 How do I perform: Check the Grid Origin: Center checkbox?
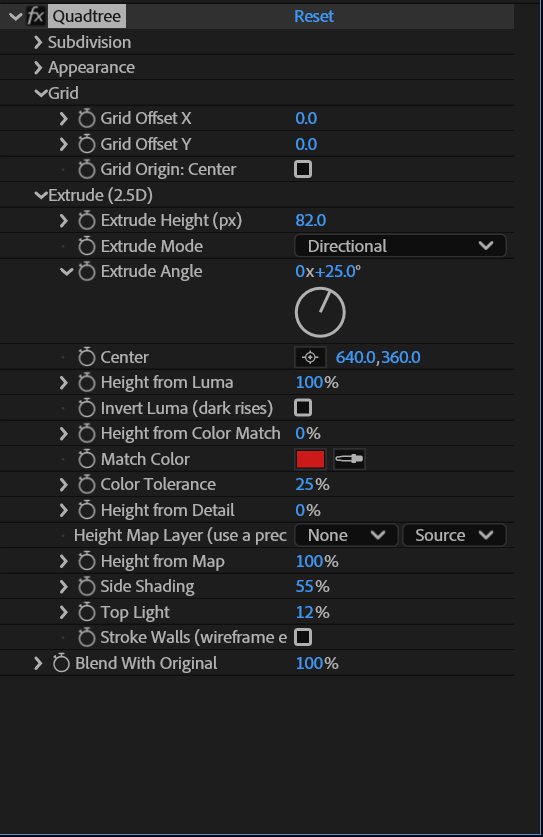(303, 169)
